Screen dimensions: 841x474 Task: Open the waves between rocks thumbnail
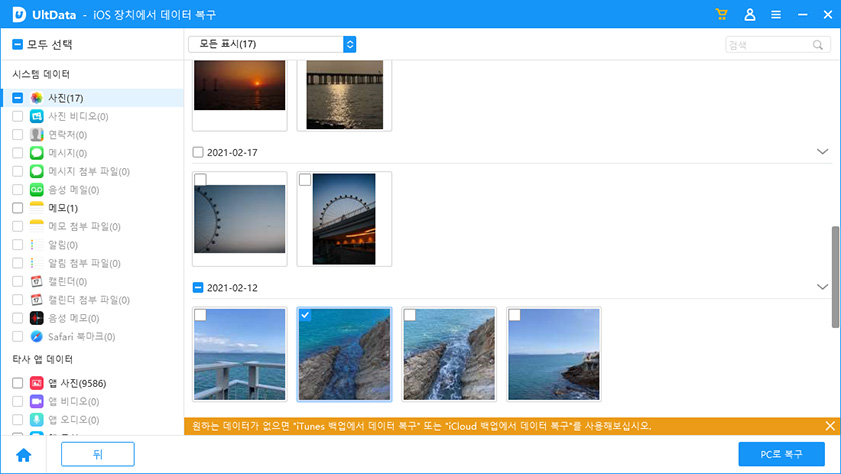tap(449, 354)
